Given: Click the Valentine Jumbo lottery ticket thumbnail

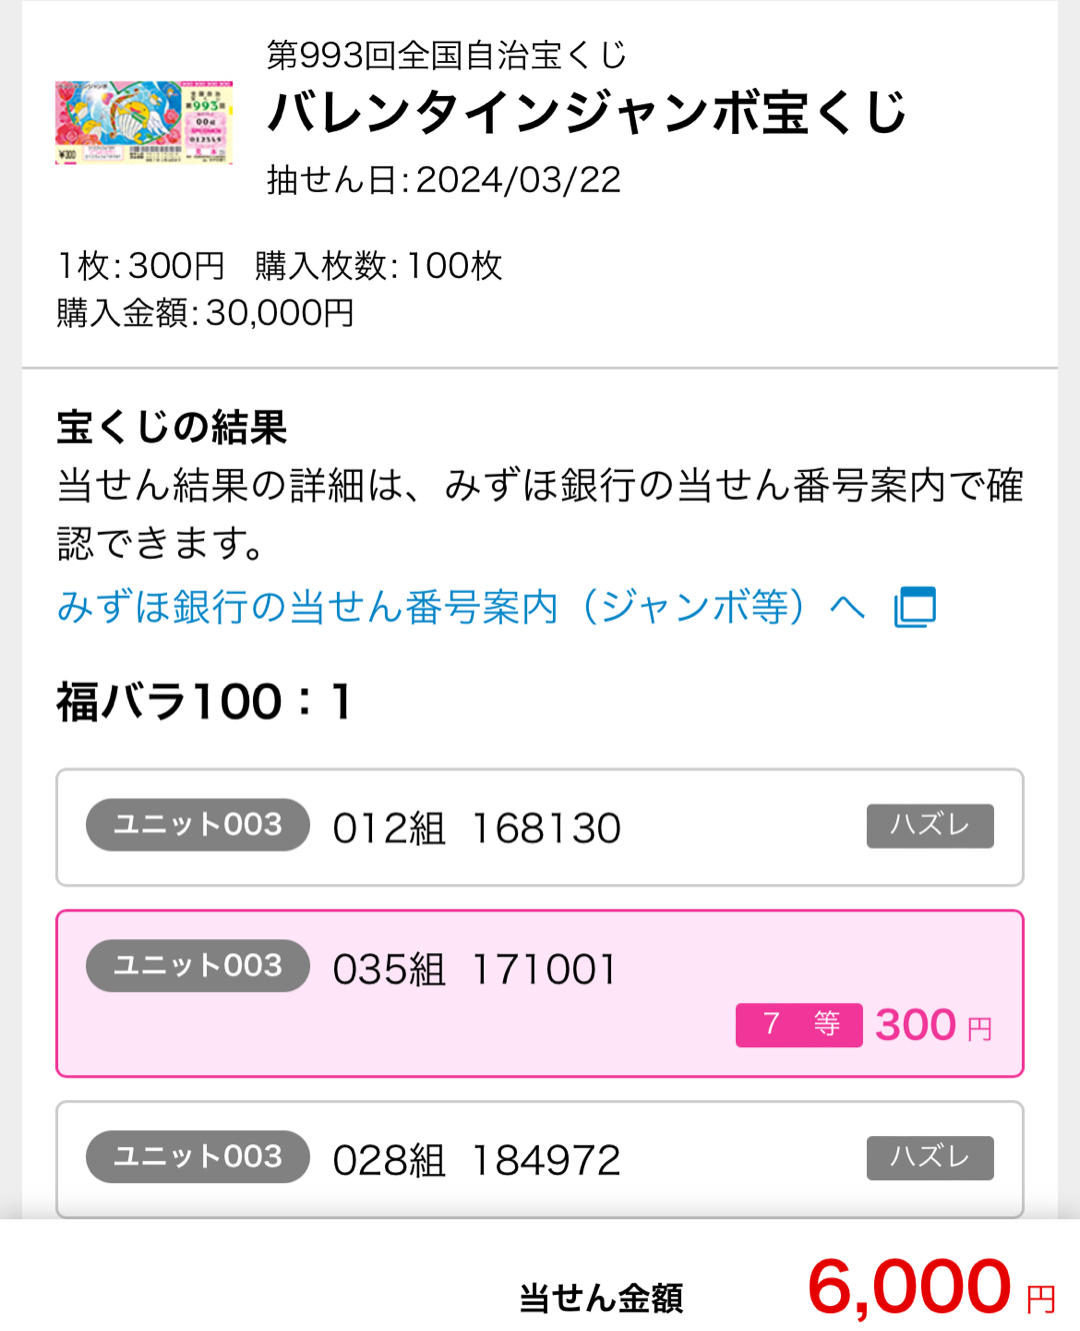Looking at the screenshot, I should tap(144, 123).
